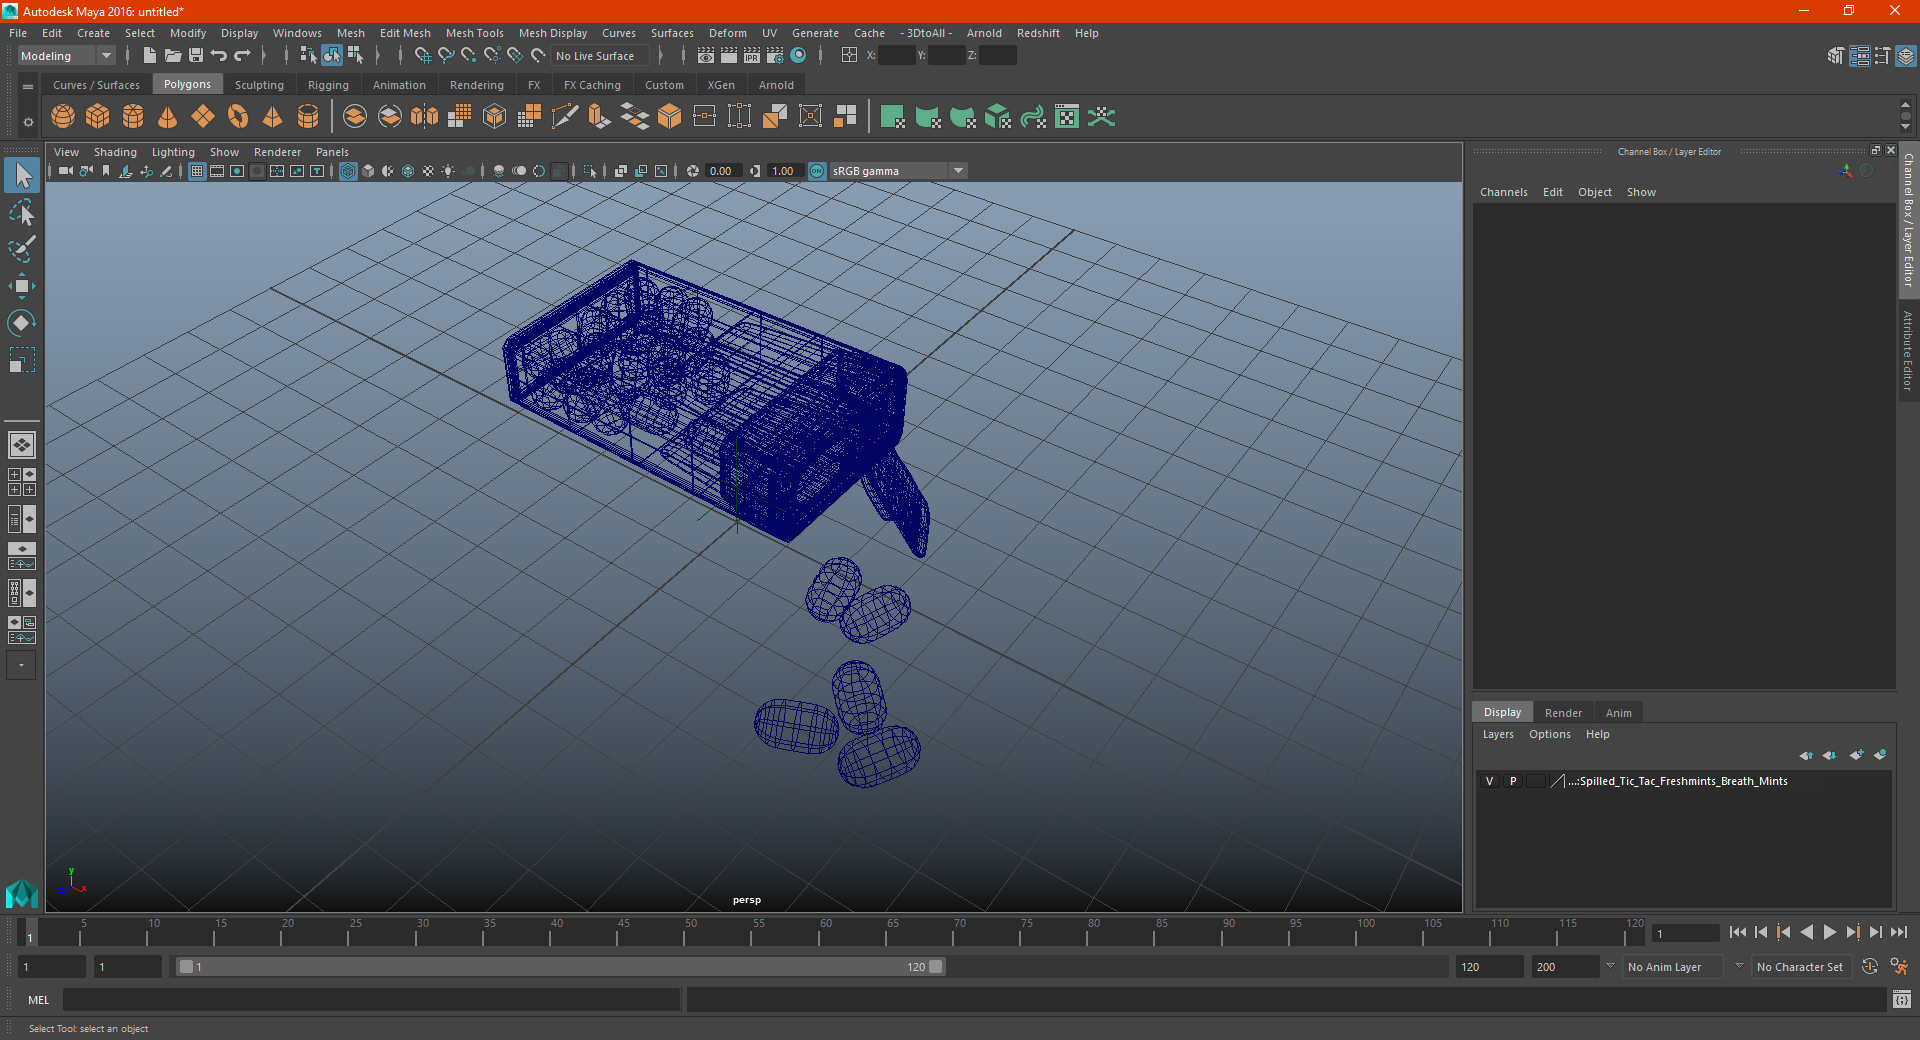Toggle wireframe shading in viewport toolbar
This screenshot has height=1040, width=1920.
[x=348, y=171]
